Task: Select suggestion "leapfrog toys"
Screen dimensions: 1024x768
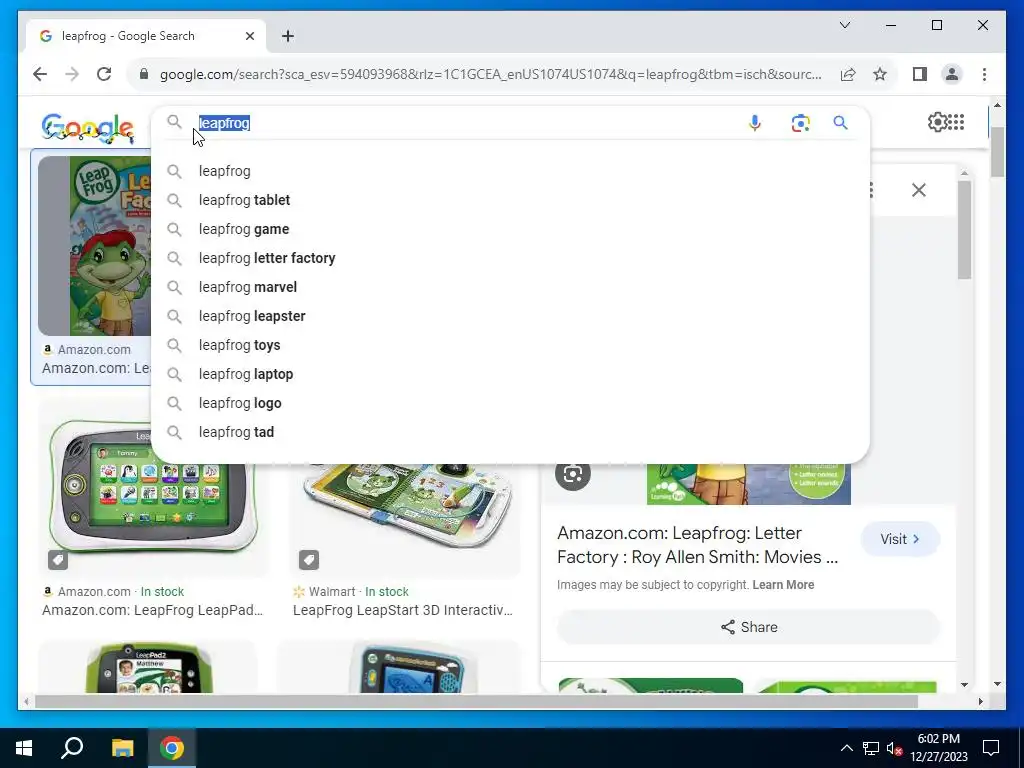Action: pyautogui.click(x=510, y=345)
